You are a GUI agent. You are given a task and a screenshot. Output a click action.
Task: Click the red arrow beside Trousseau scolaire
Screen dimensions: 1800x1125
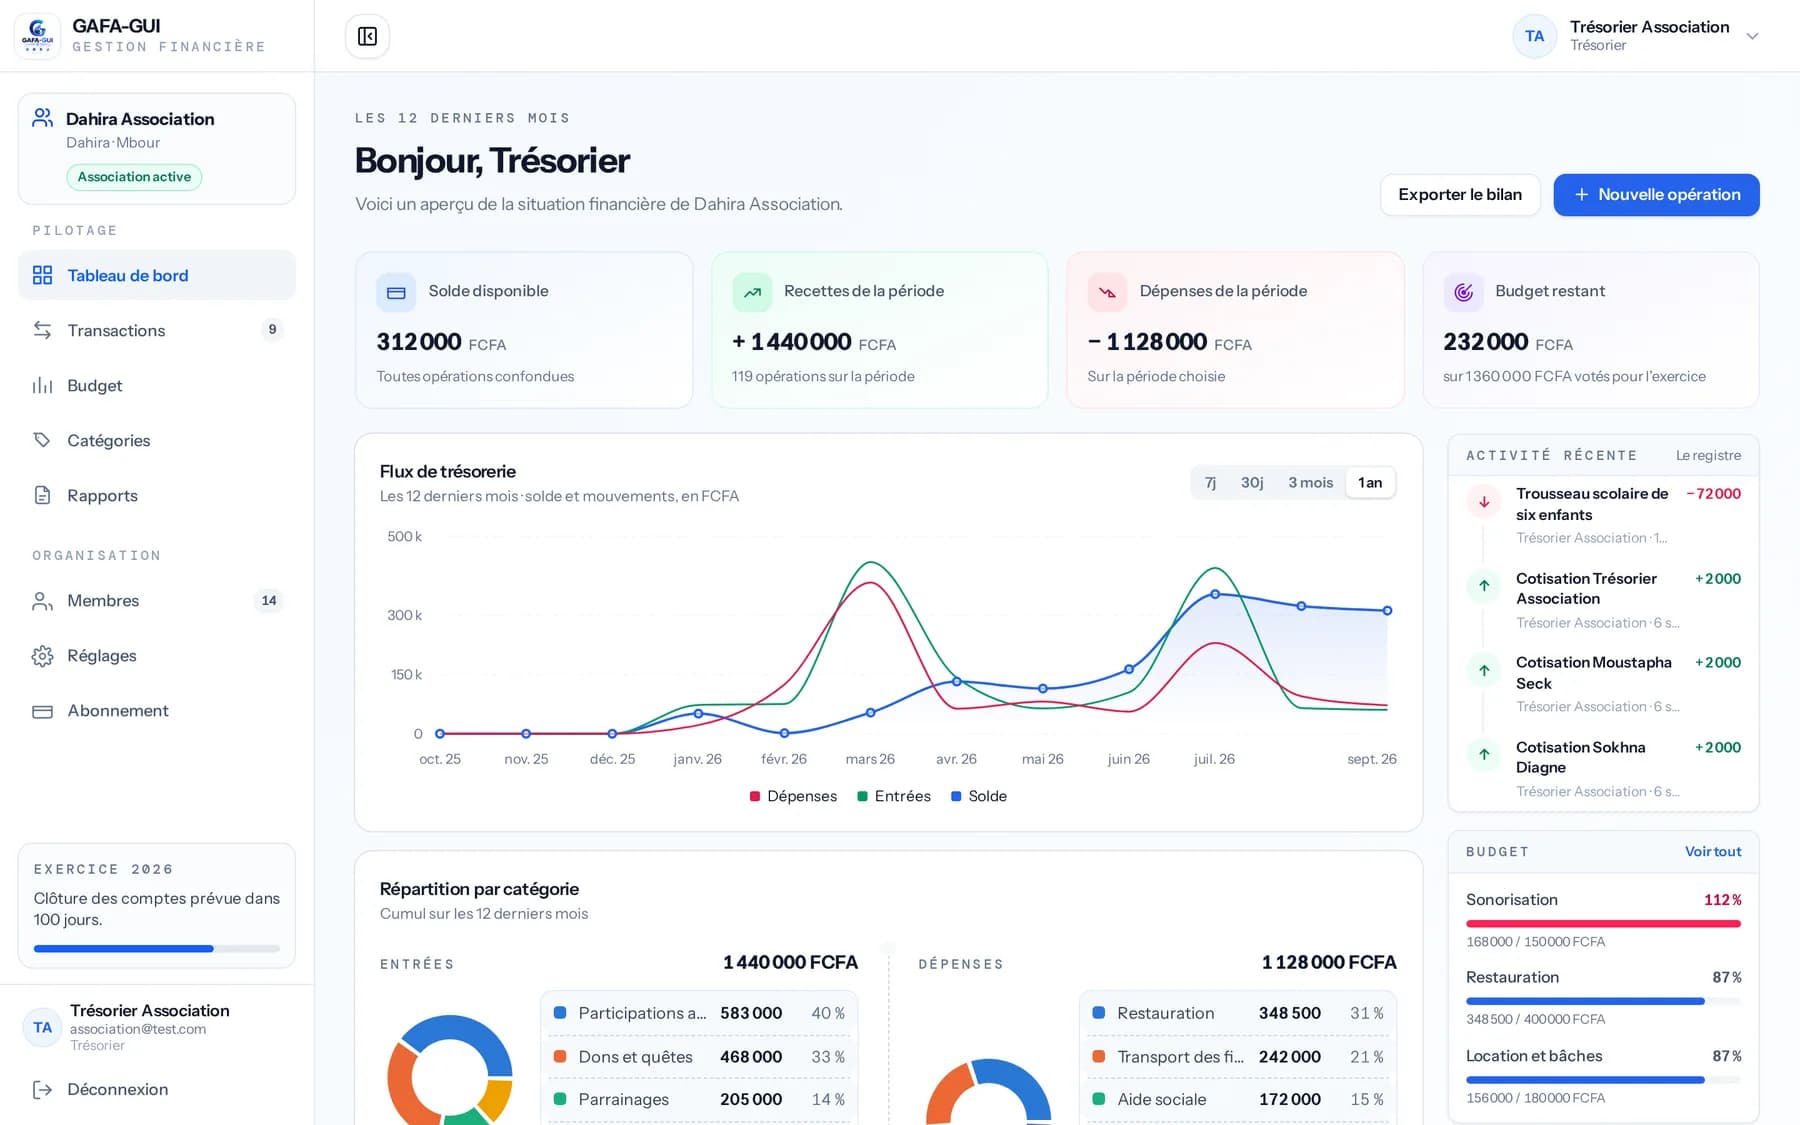click(1484, 502)
